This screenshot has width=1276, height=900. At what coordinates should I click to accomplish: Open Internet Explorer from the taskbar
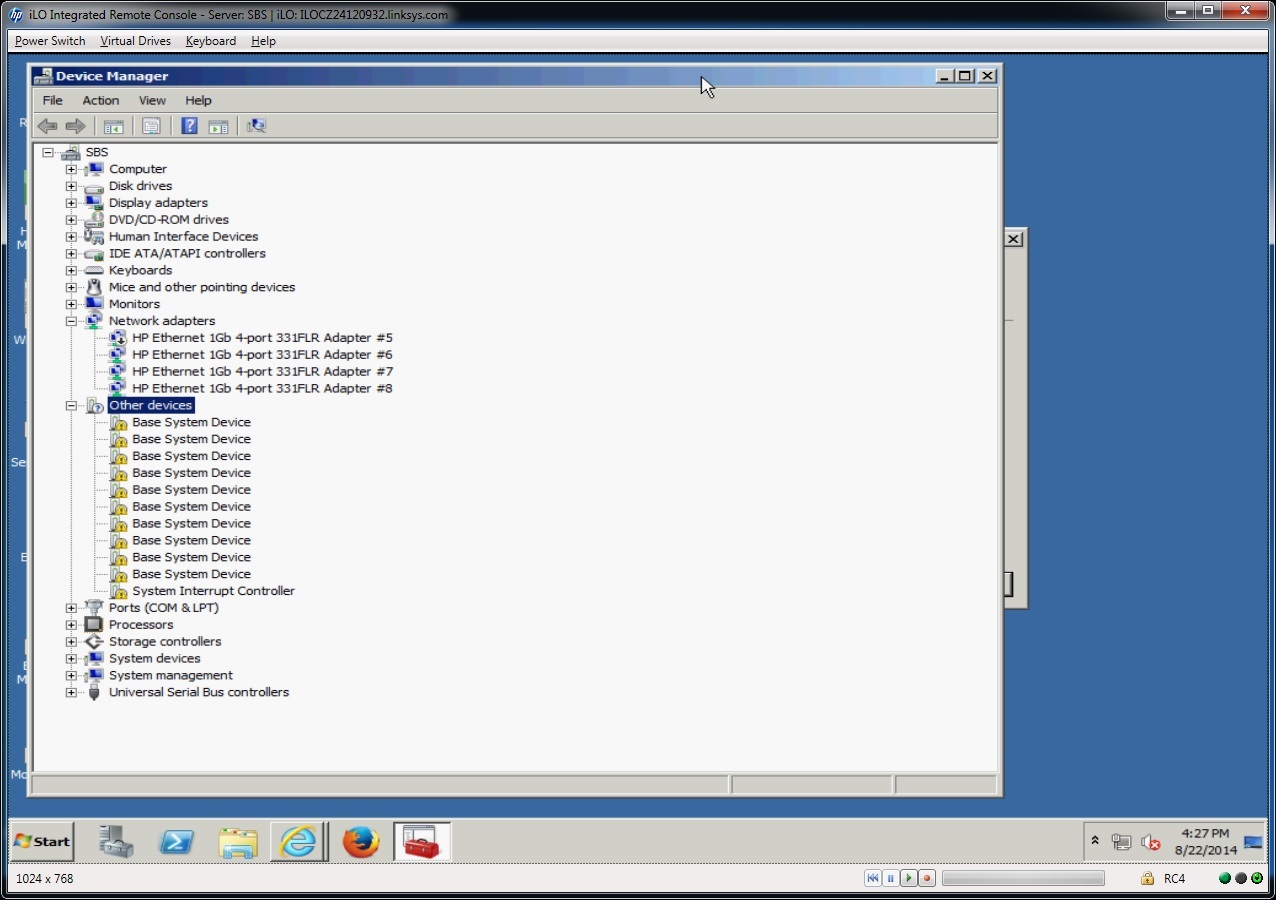298,842
